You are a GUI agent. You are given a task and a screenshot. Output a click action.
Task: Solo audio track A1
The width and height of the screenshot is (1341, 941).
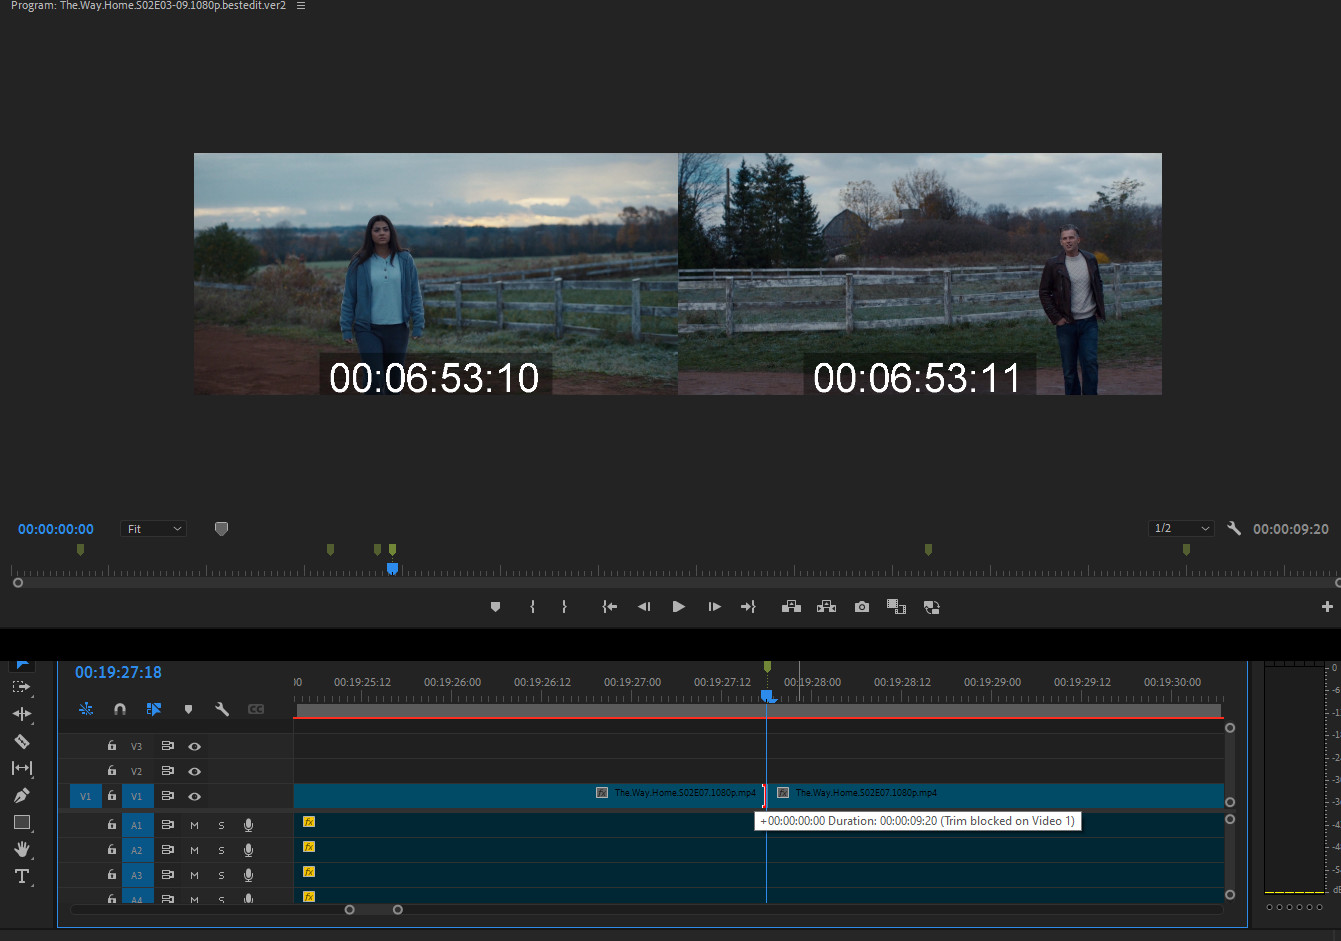pyautogui.click(x=221, y=825)
